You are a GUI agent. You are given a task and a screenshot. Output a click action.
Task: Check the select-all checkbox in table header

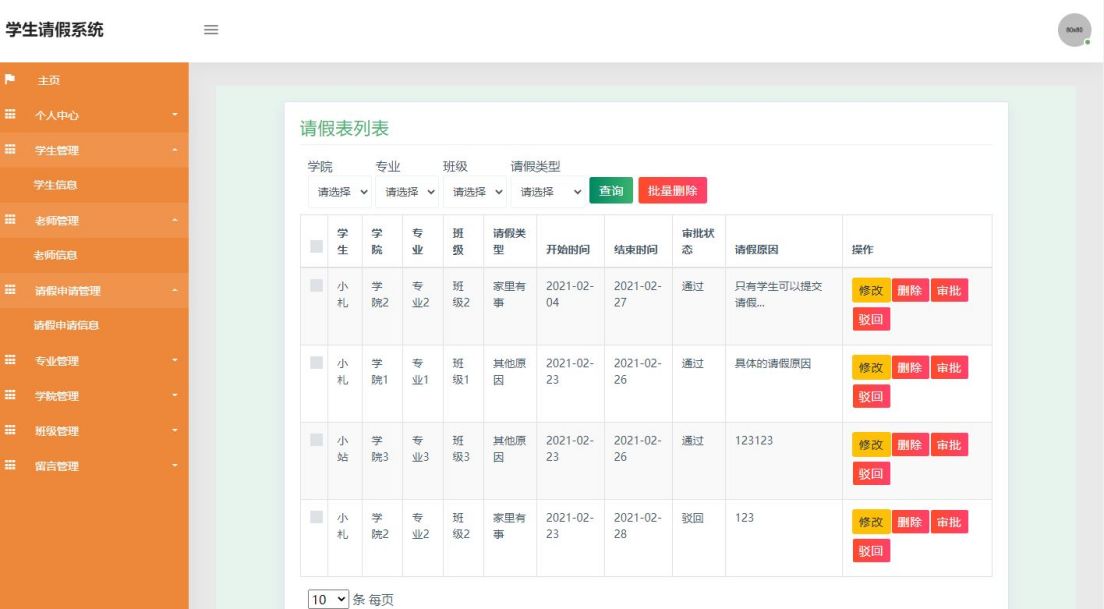[x=316, y=246]
